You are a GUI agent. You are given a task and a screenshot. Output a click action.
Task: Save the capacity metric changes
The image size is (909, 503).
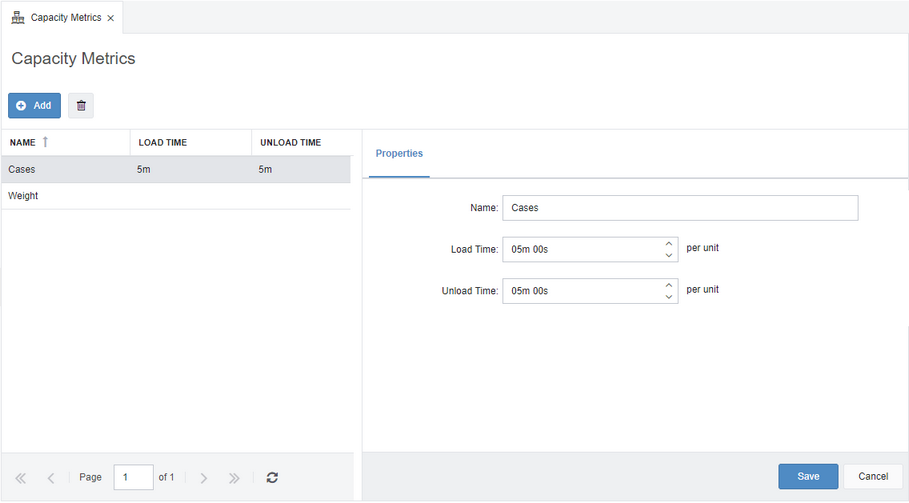(808, 476)
